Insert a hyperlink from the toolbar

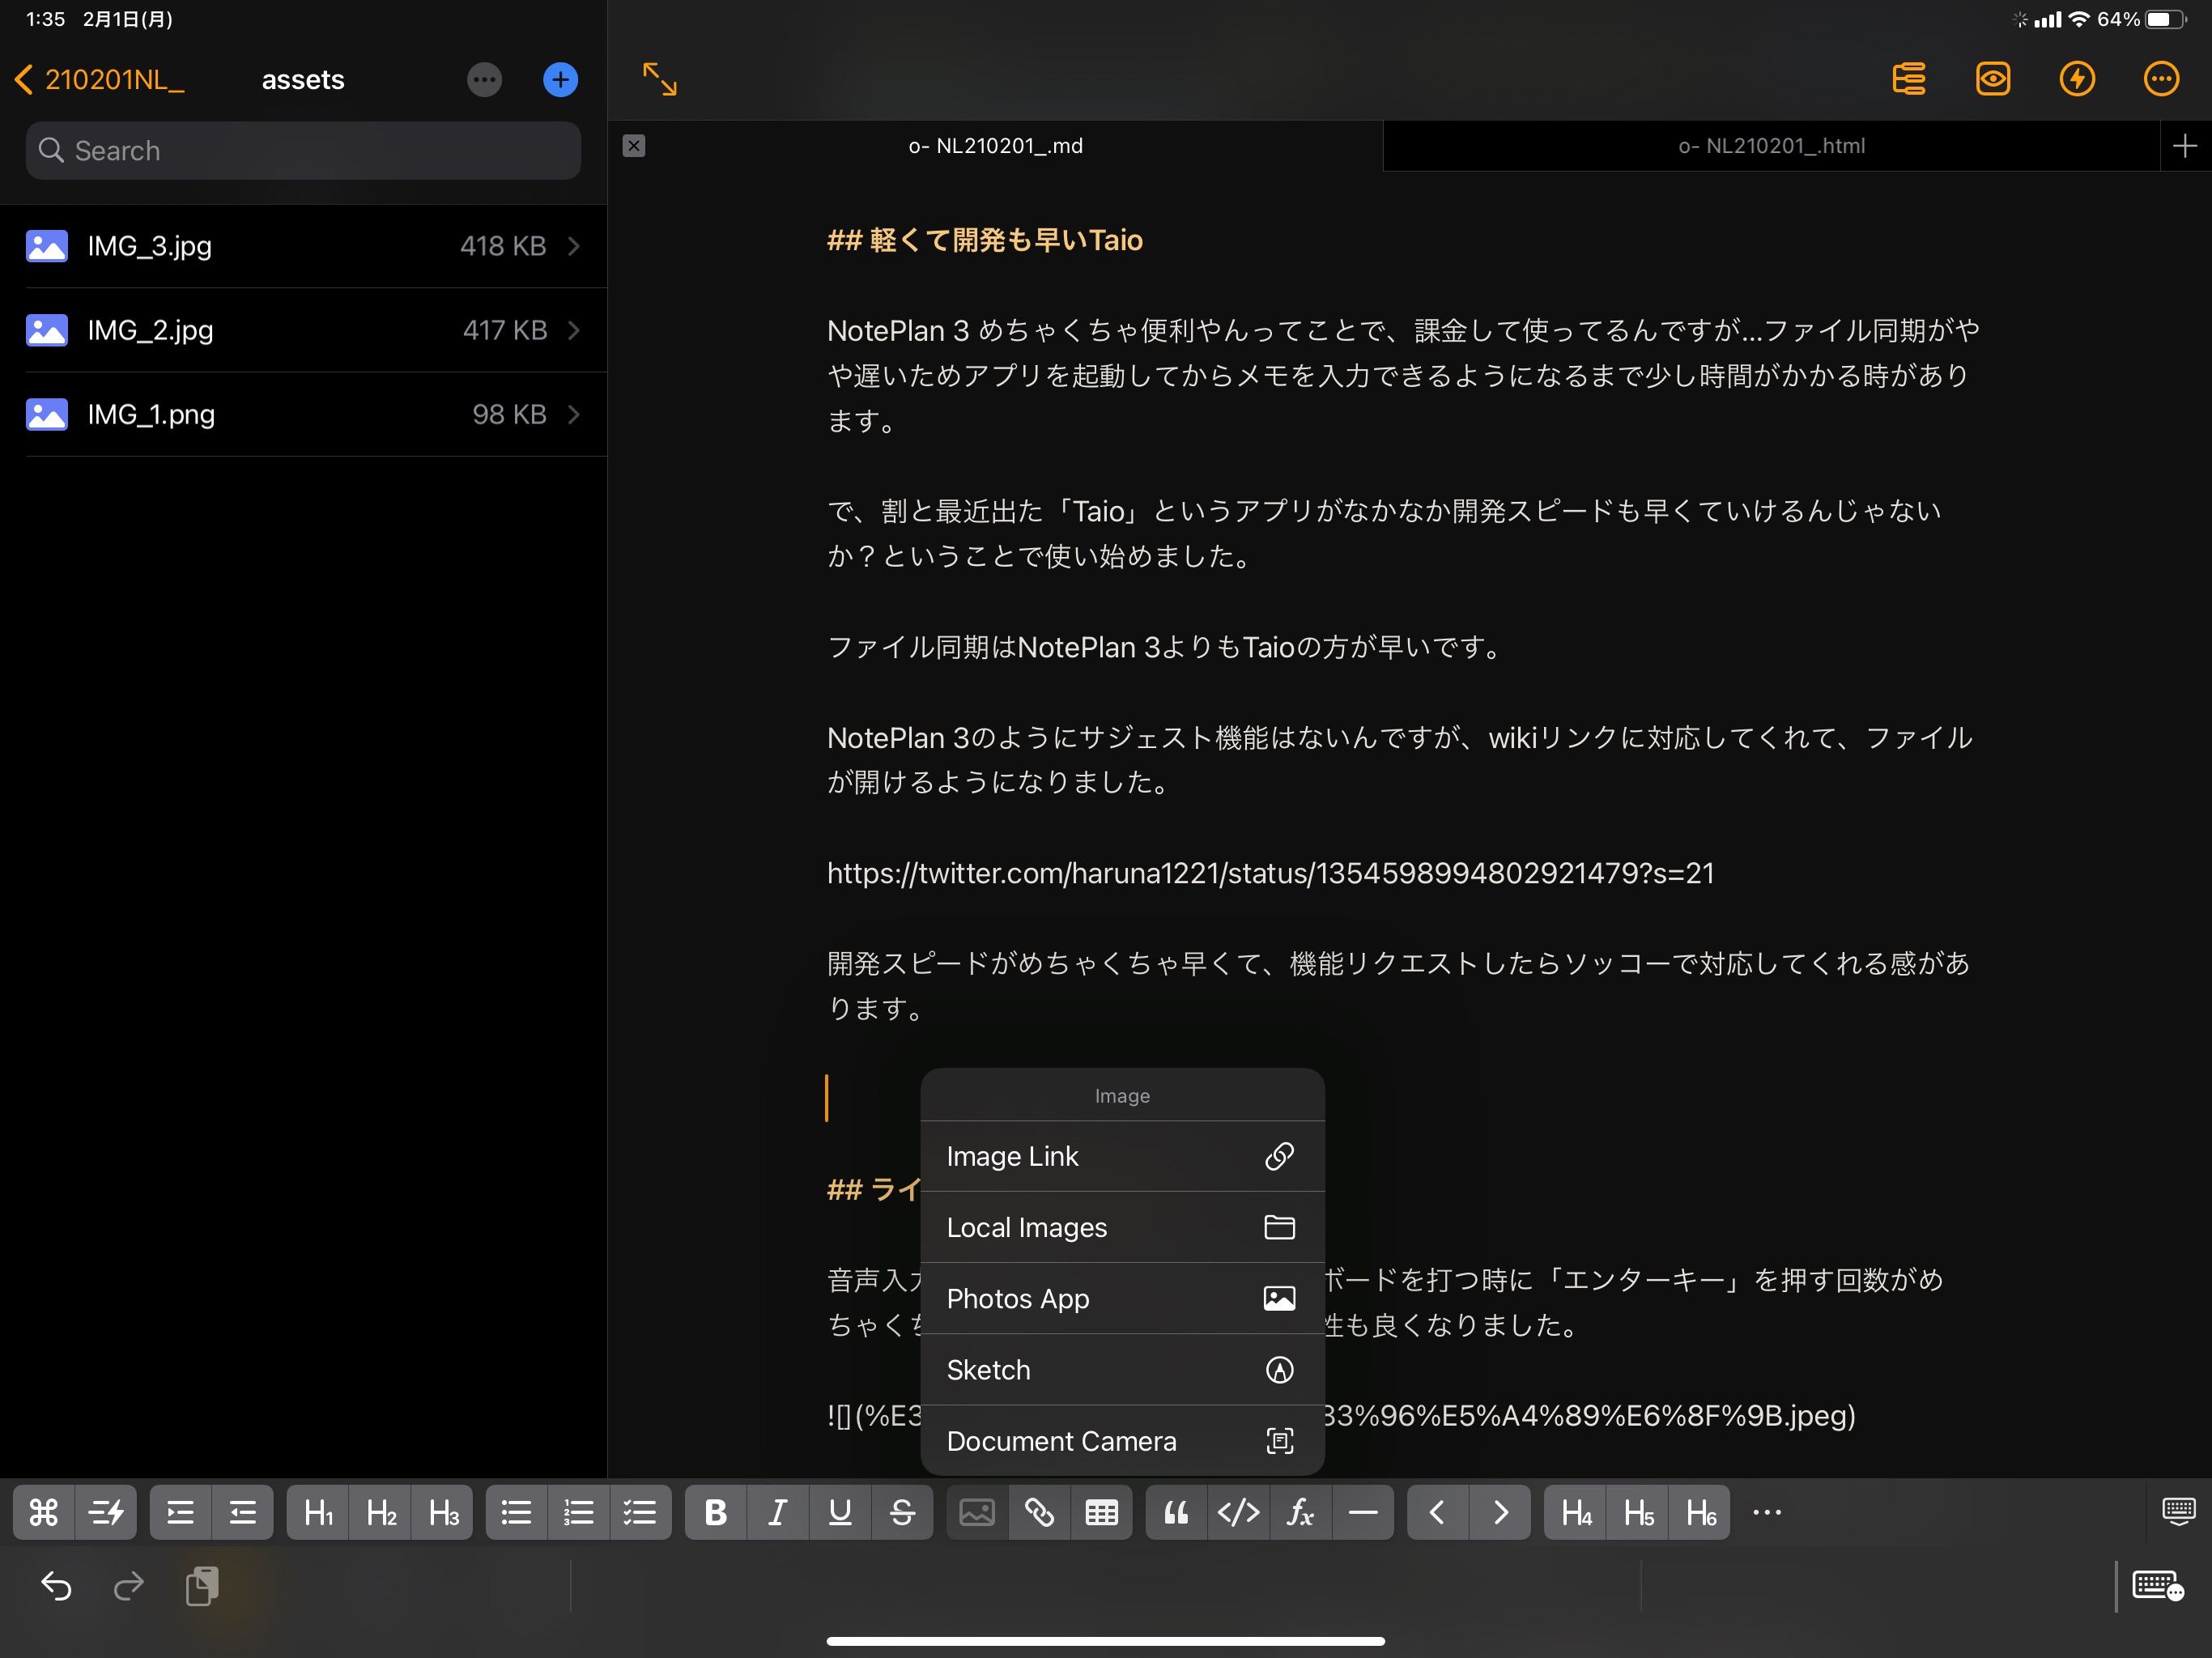point(1039,1512)
